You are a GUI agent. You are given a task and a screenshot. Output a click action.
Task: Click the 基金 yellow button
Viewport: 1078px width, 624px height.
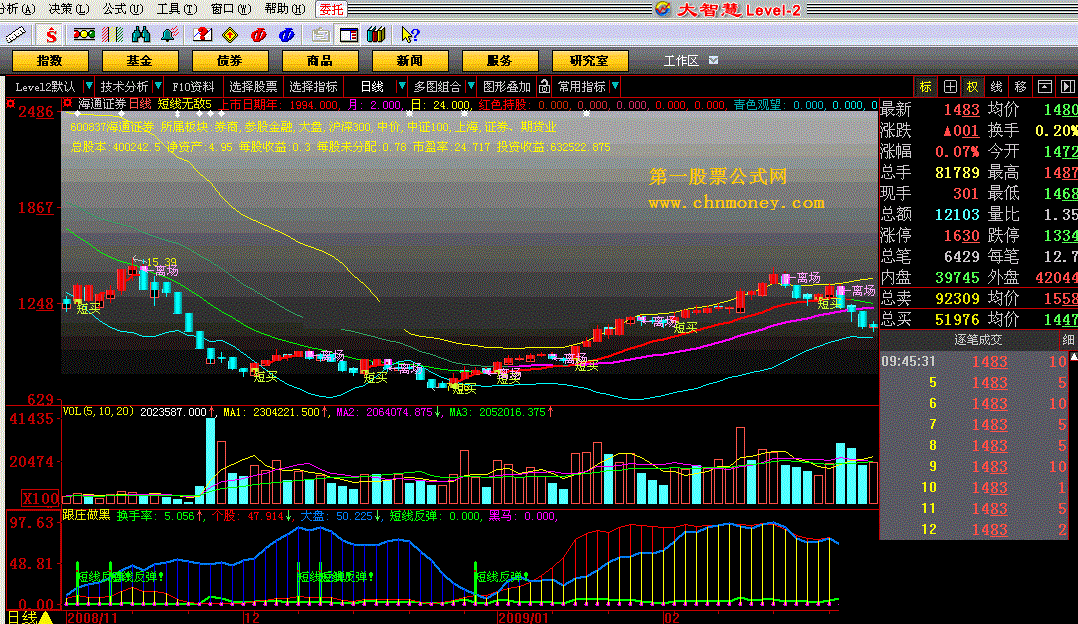[x=140, y=60]
